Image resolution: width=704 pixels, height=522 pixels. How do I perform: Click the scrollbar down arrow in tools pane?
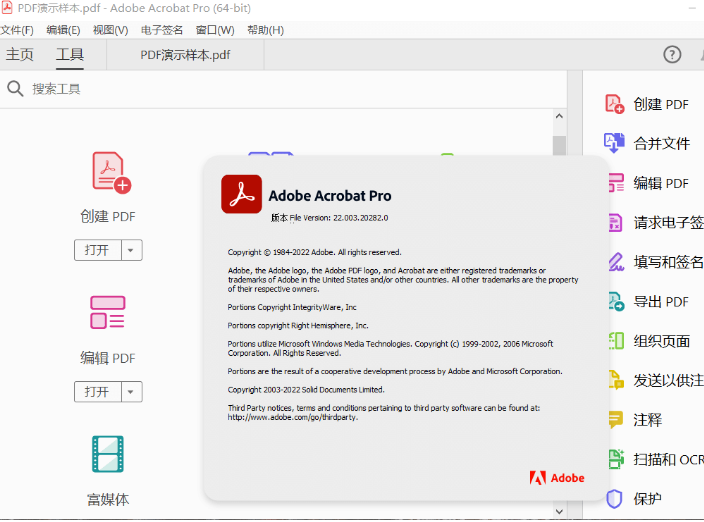[x=559, y=511]
